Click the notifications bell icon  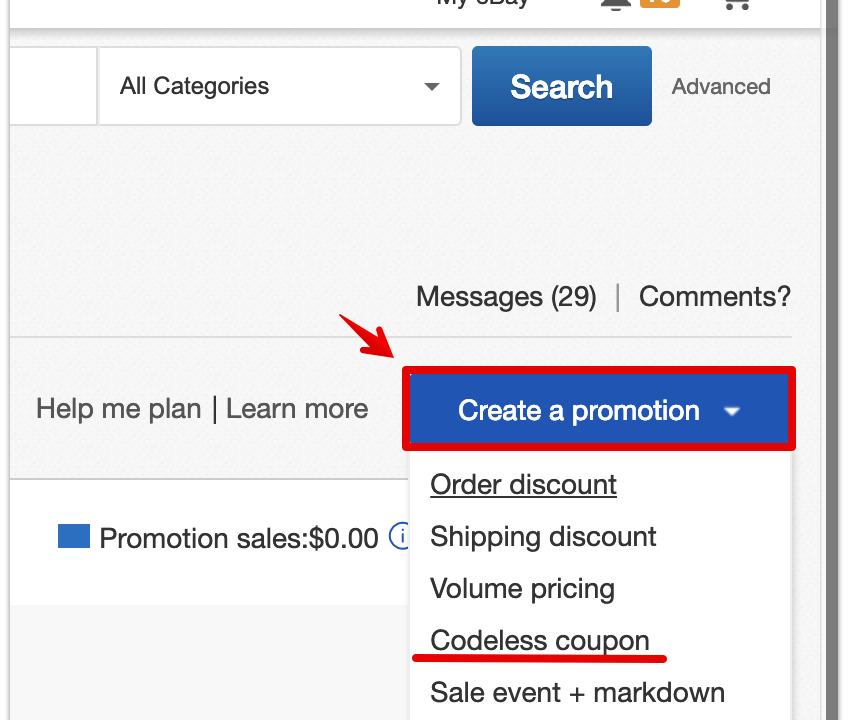coord(616,4)
